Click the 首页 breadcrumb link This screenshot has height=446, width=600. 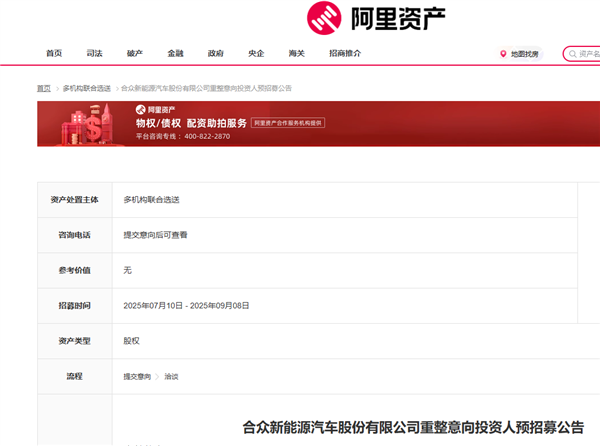44,88
